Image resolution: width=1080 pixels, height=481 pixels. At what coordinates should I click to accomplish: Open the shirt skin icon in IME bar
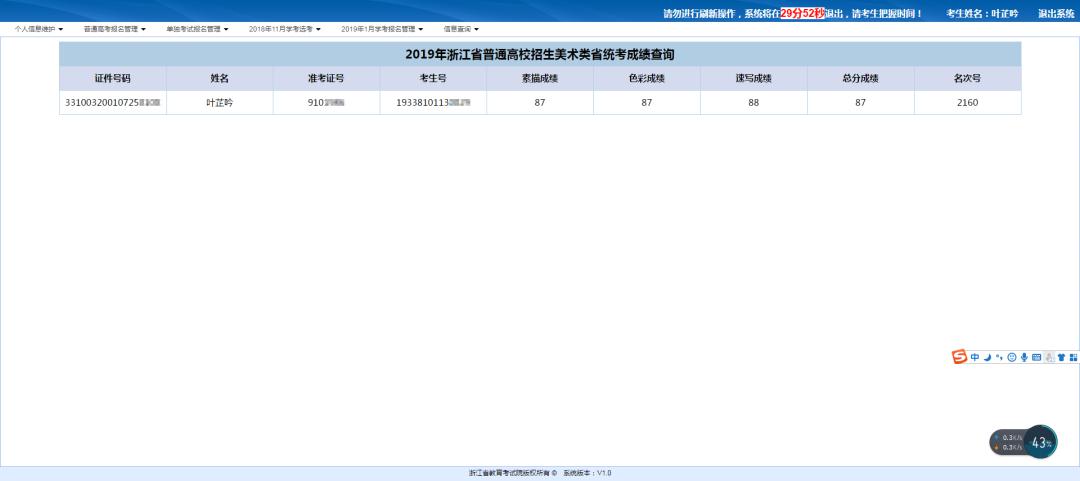point(1061,357)
